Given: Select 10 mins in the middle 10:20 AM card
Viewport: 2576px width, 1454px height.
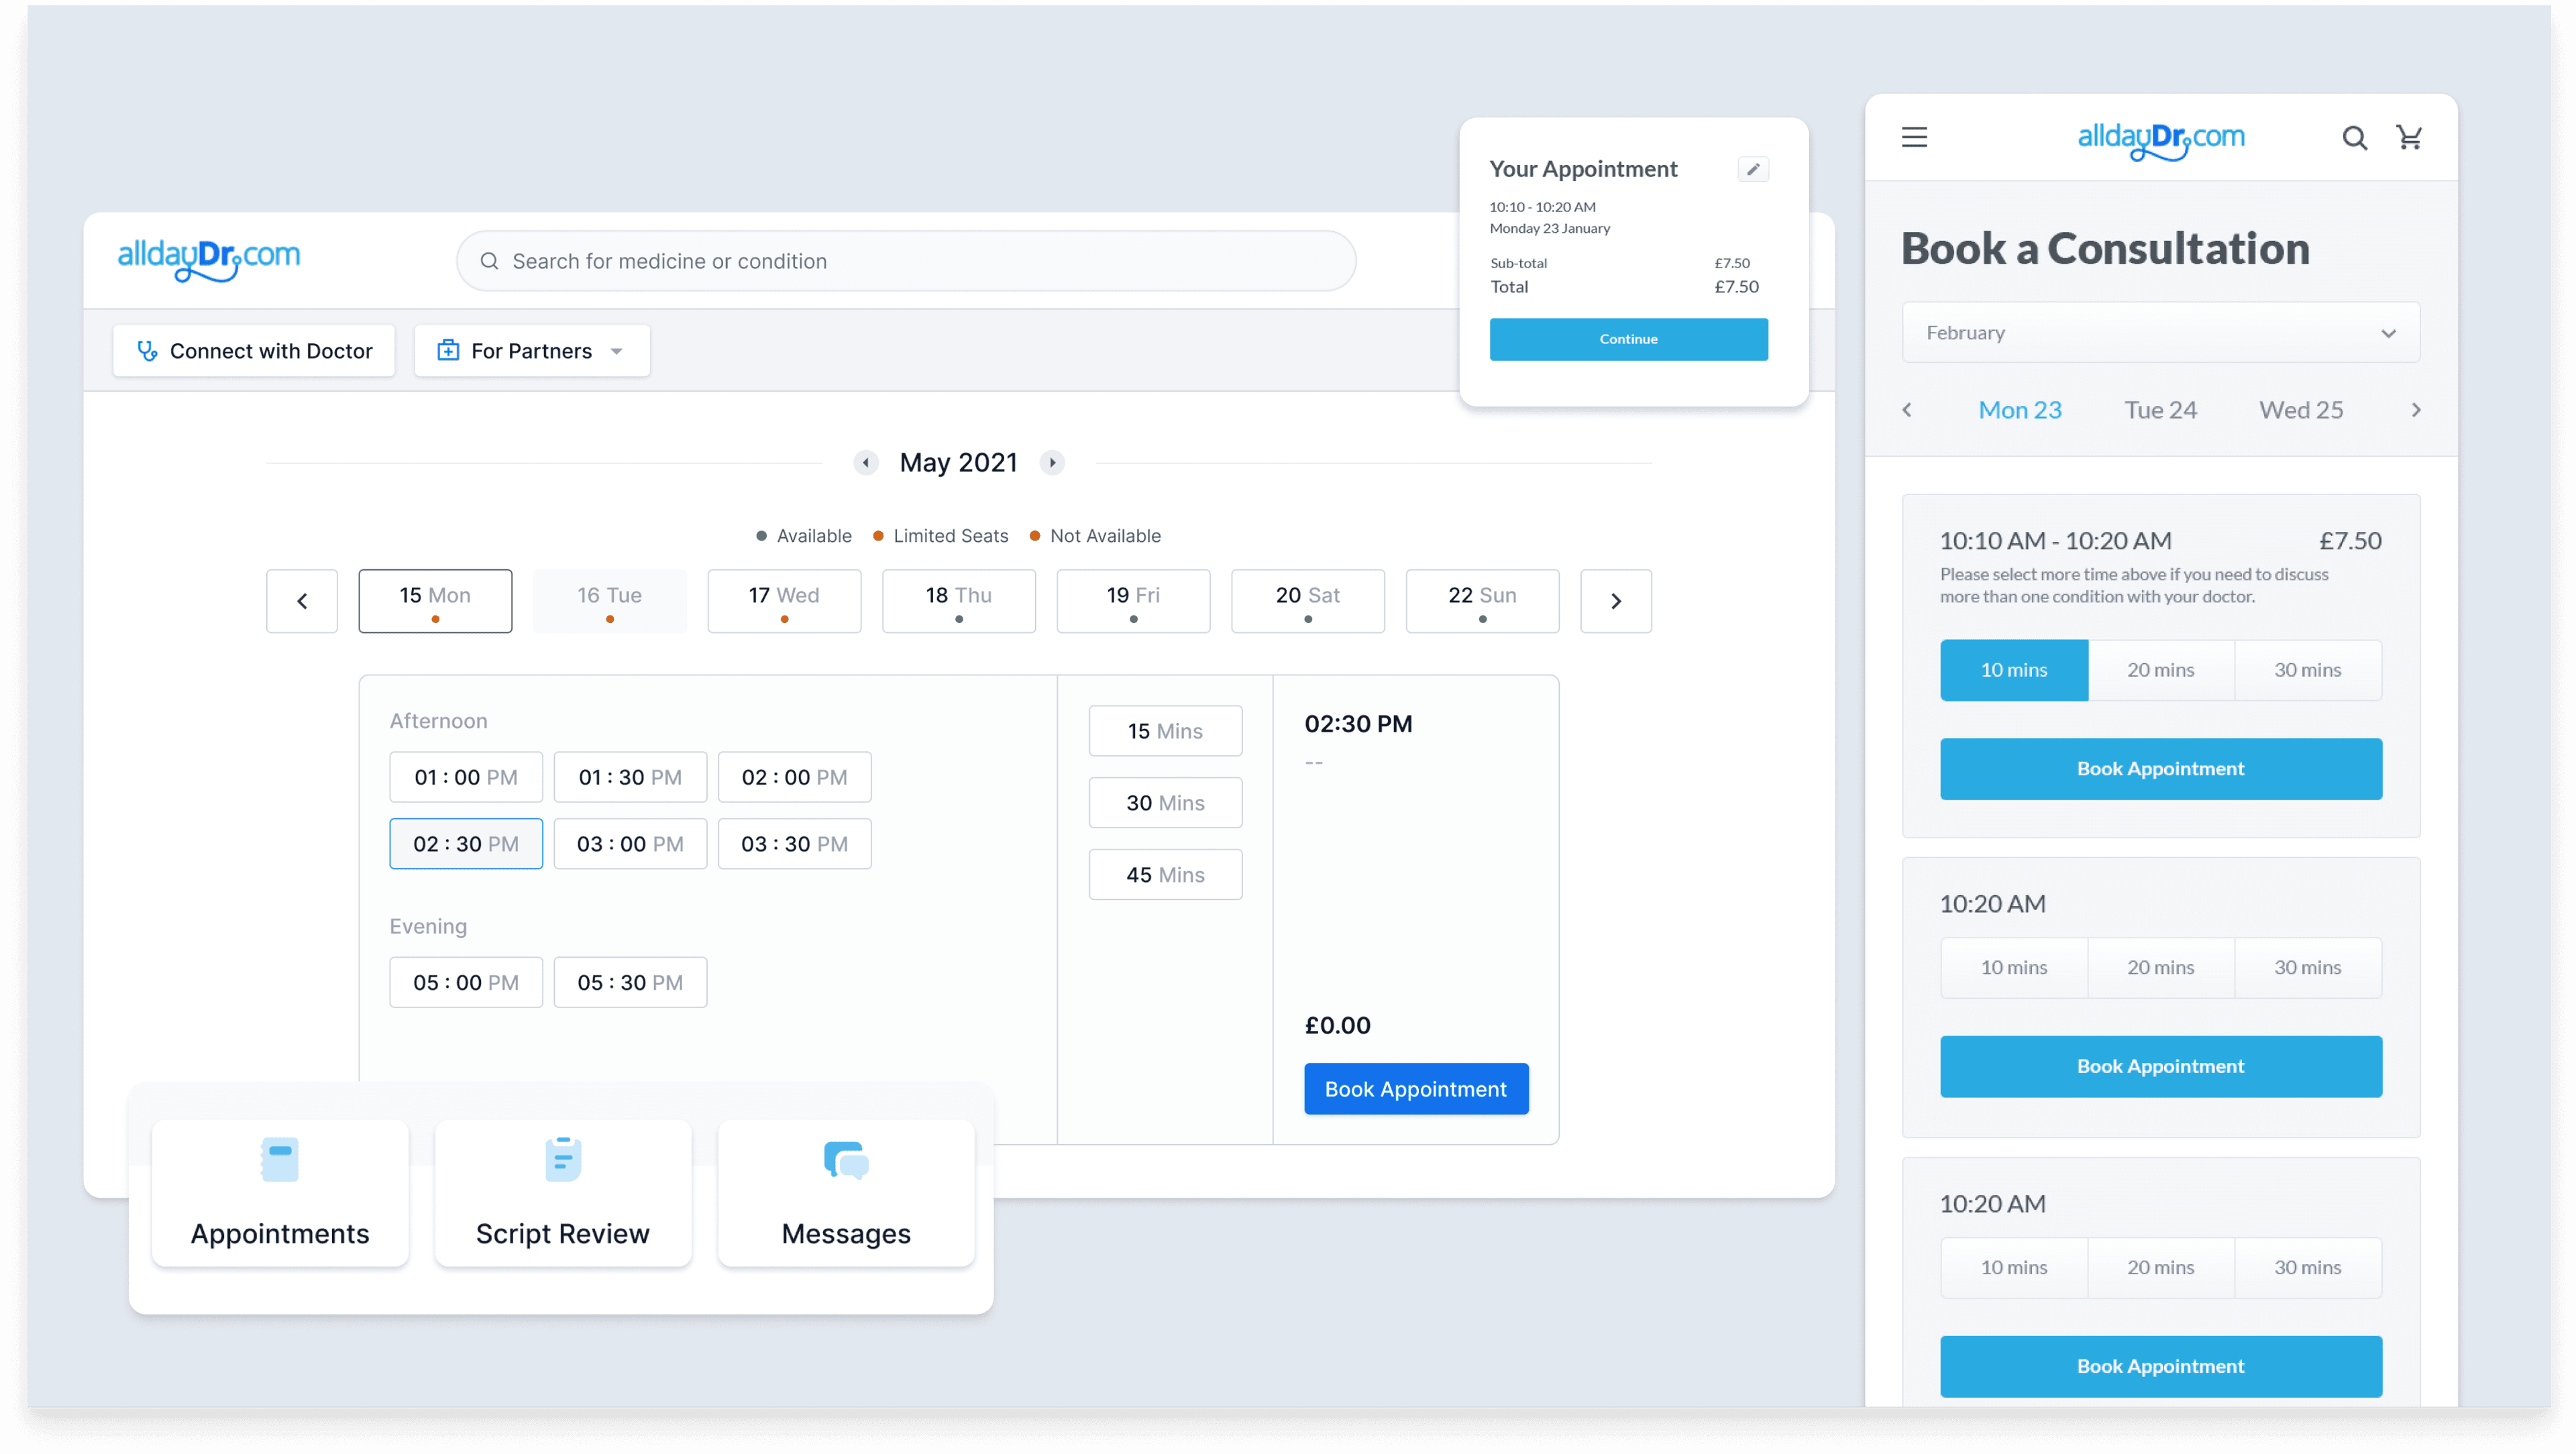Looking at the screenshot, I should [x=2014, y=967].
